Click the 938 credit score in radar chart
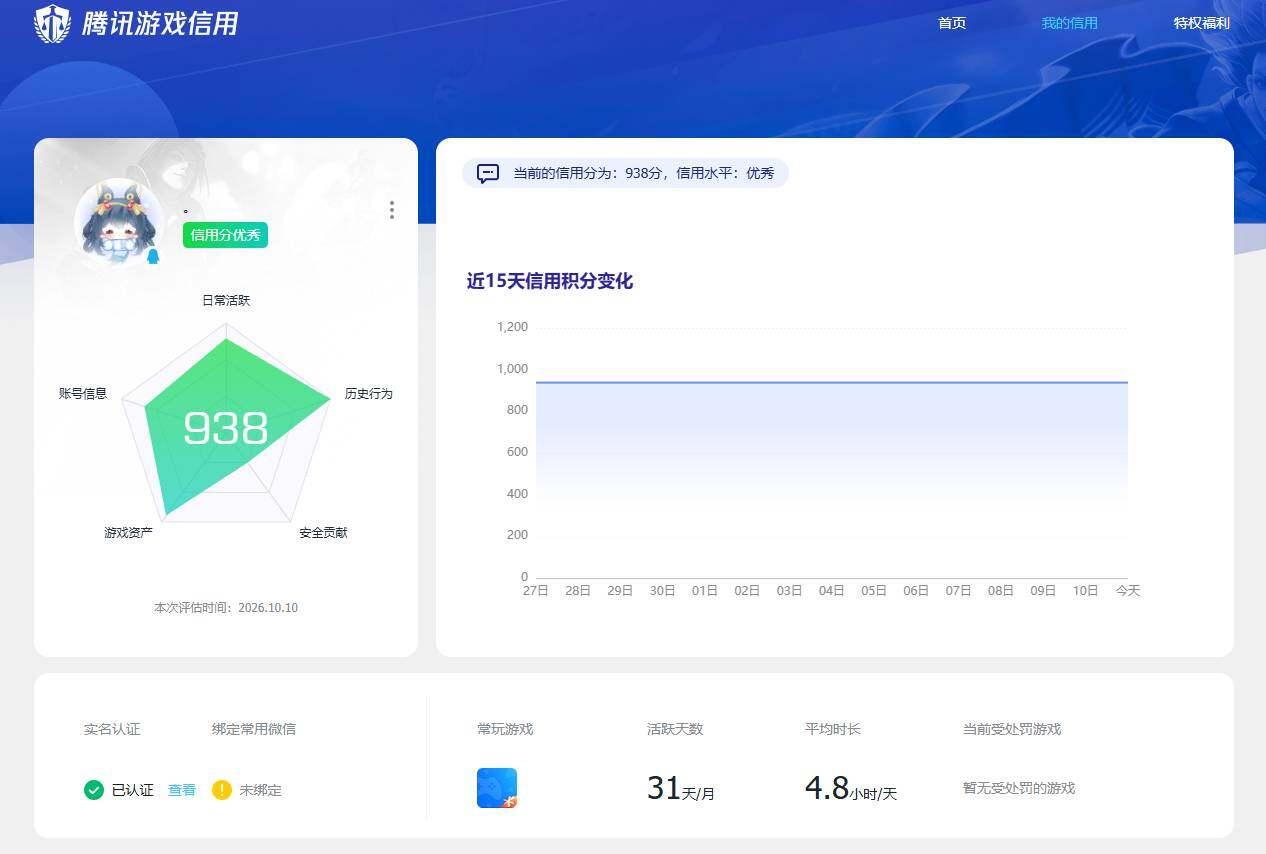The width and height of the screenshot is (1266, 854). point(226,428)
